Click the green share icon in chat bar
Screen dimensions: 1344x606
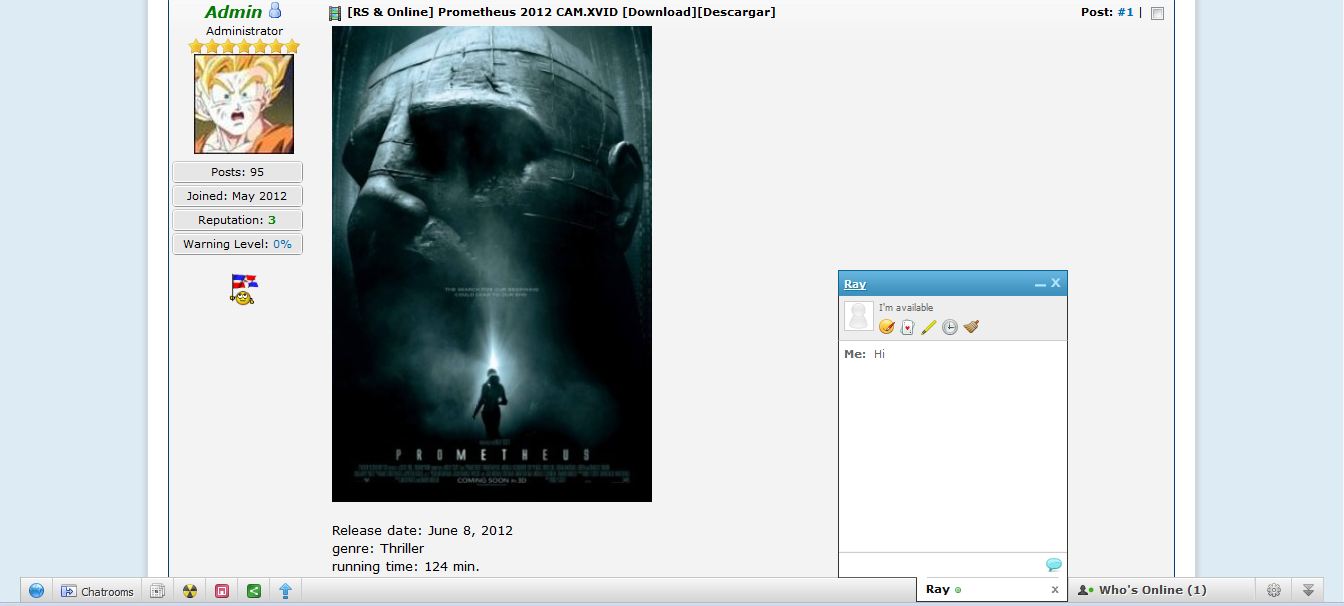254,591
